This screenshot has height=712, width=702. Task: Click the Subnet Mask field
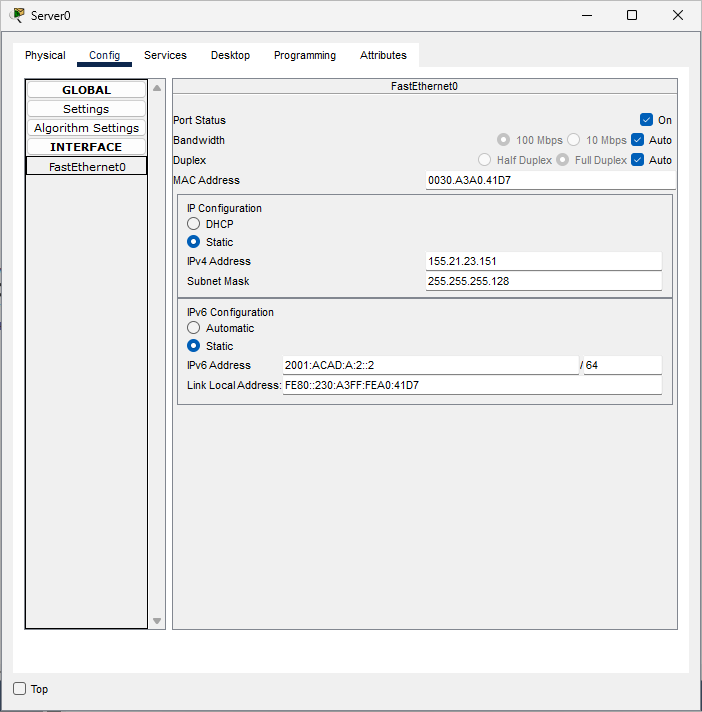544,281
